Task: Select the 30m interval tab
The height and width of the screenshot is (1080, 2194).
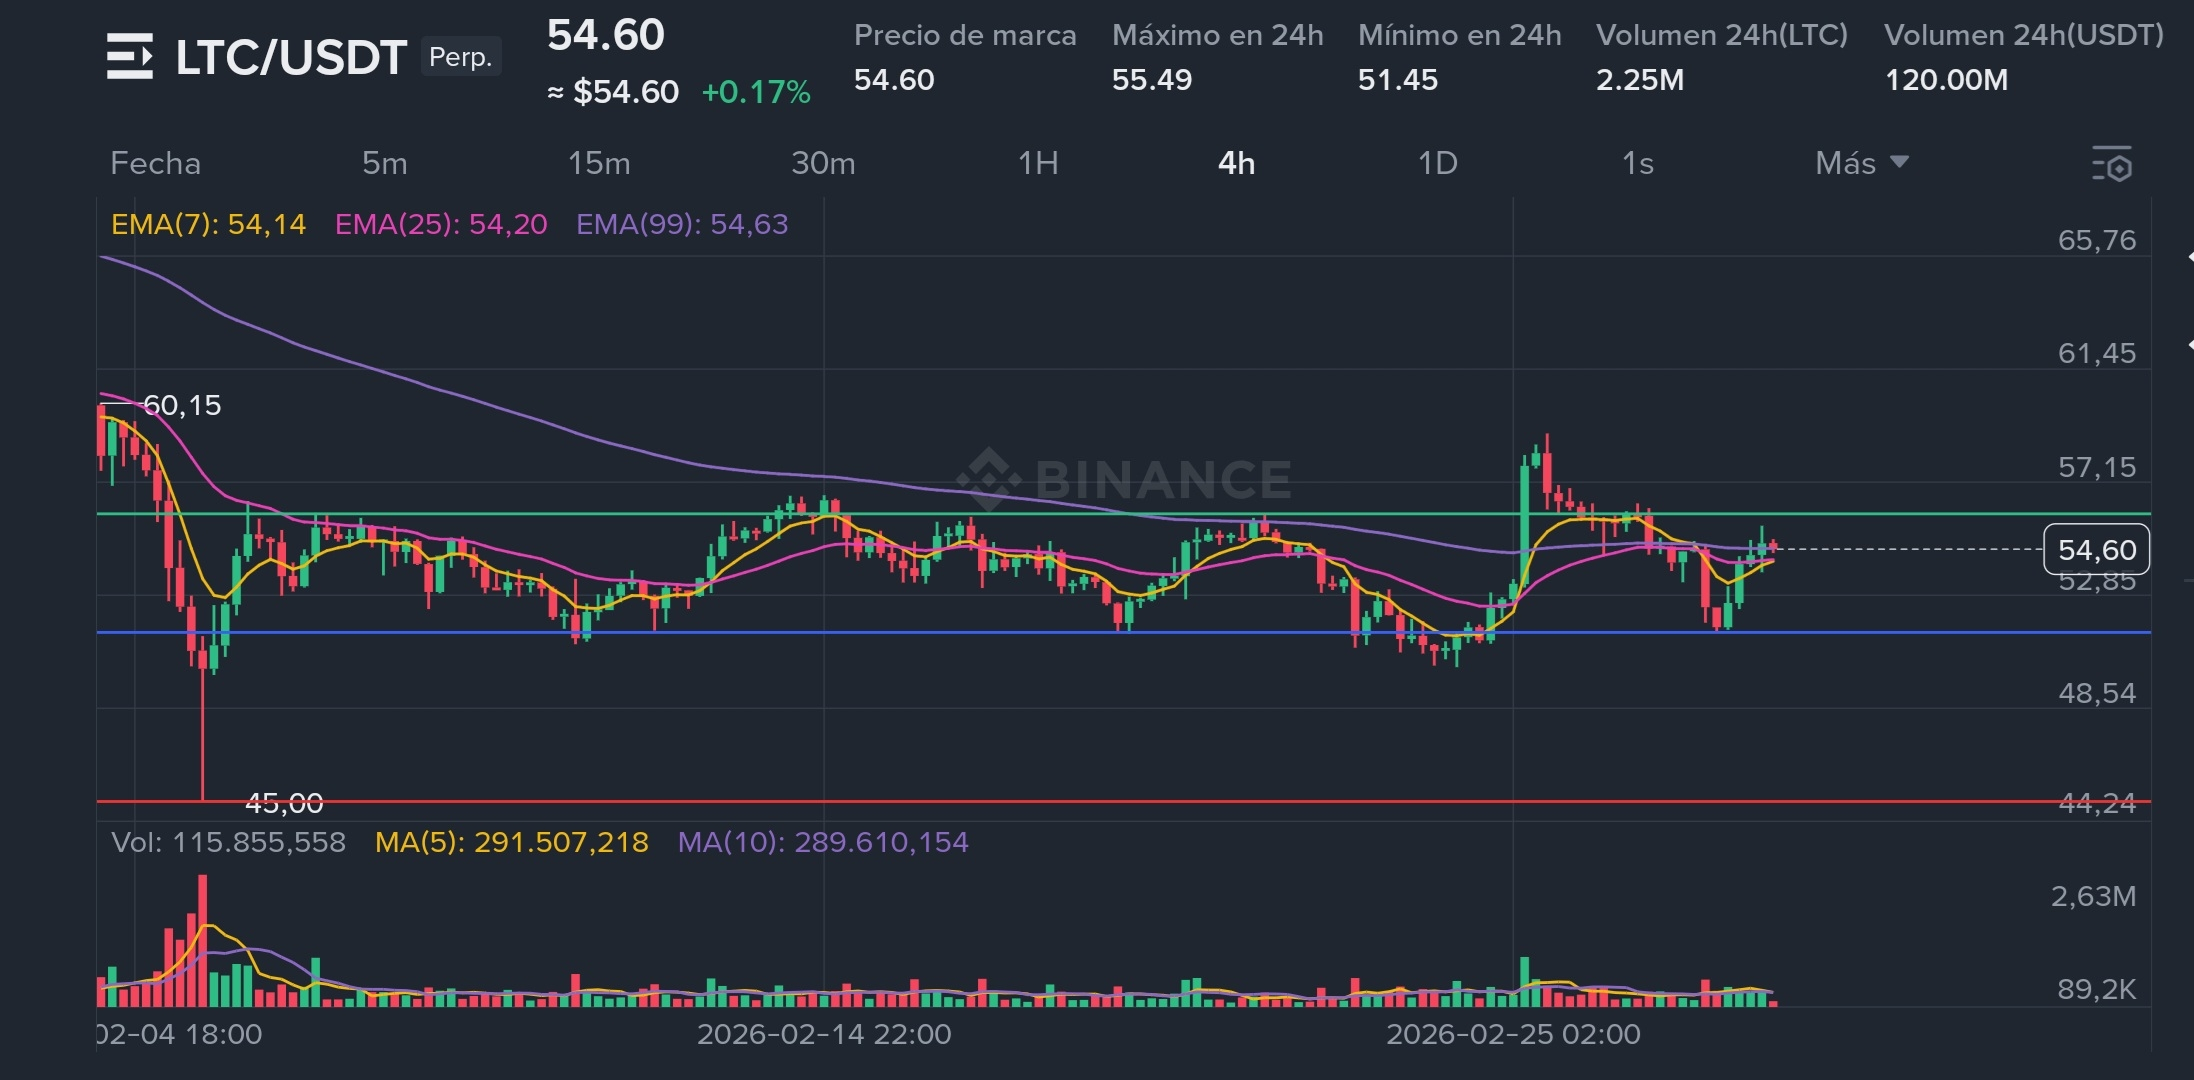Action: coord(823,163)
